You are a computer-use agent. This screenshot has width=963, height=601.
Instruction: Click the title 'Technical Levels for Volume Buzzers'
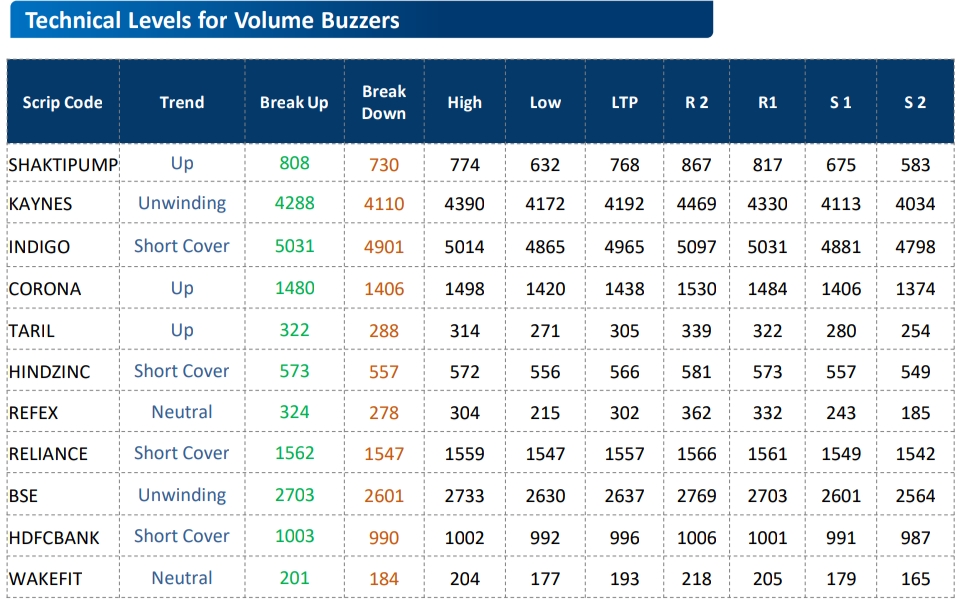coord(212,21)
